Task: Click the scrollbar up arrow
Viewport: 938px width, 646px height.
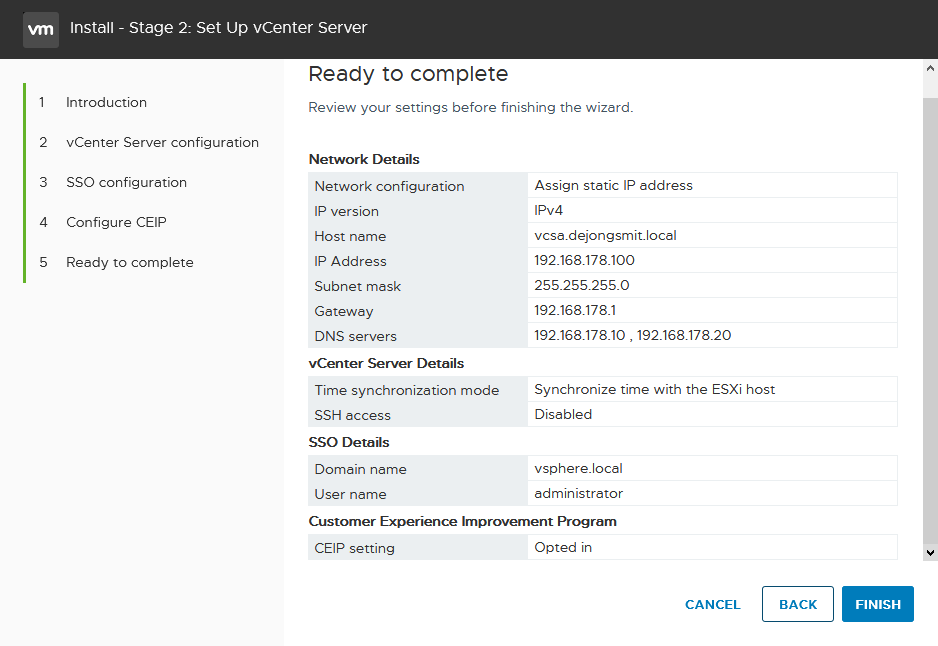Action: (930, 68)
